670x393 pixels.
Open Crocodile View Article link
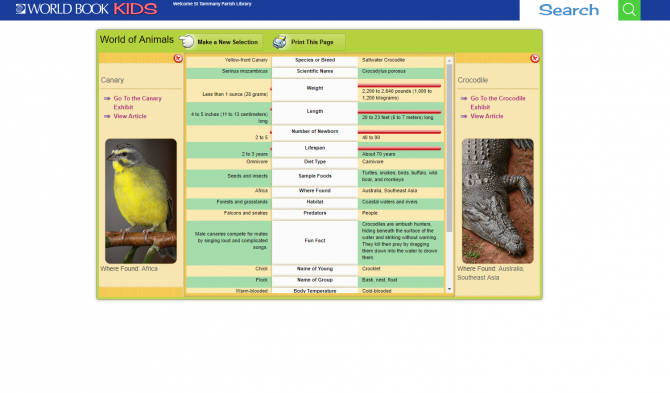pyautogui.click(x=487, y=116)
